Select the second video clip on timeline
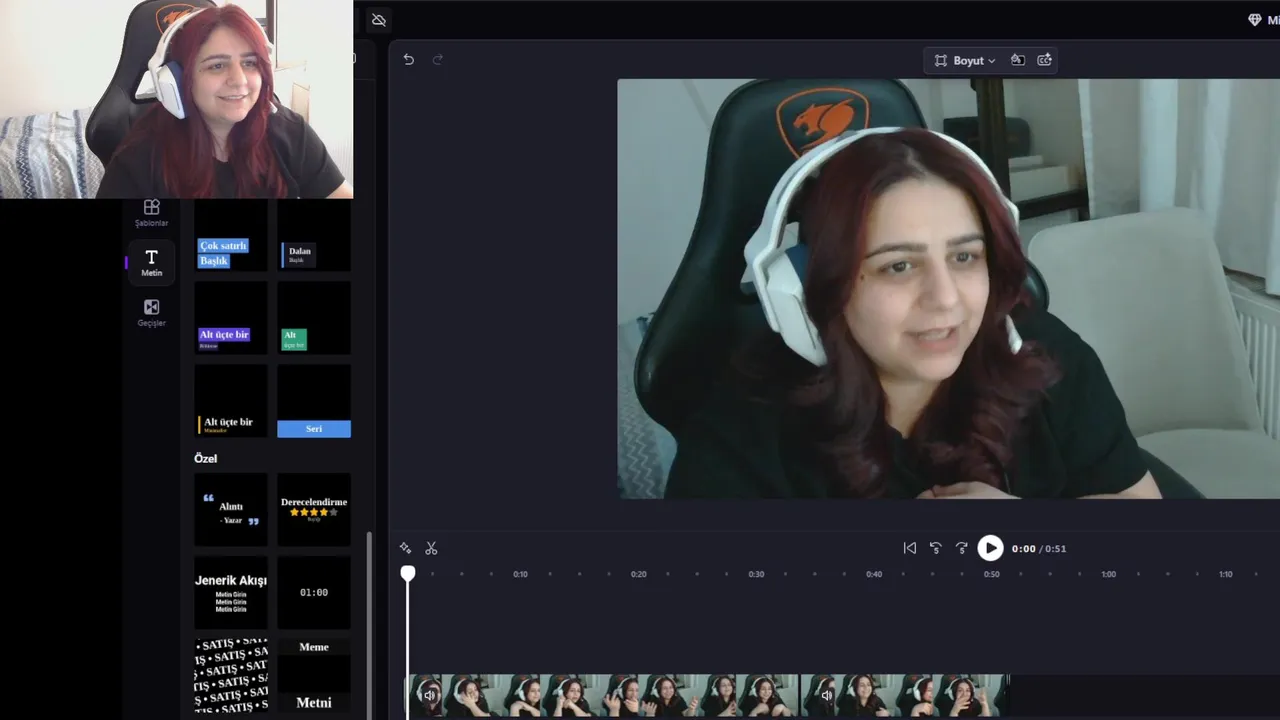This screenshot has height=720, width=1280. click(905, 695)
